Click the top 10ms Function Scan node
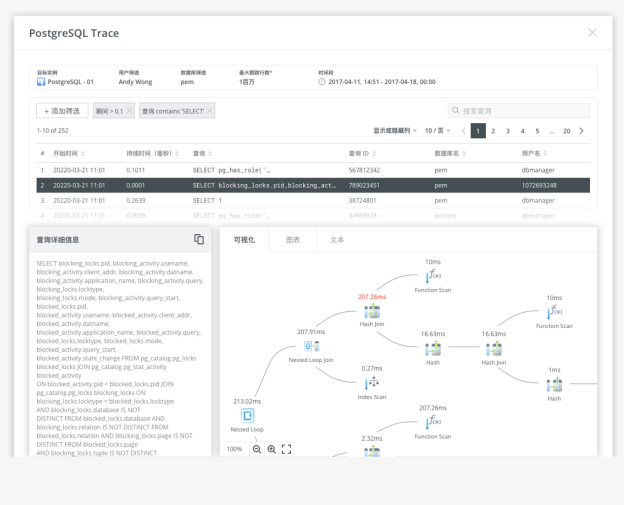624x505 pixels. click(x=433, y=275)
